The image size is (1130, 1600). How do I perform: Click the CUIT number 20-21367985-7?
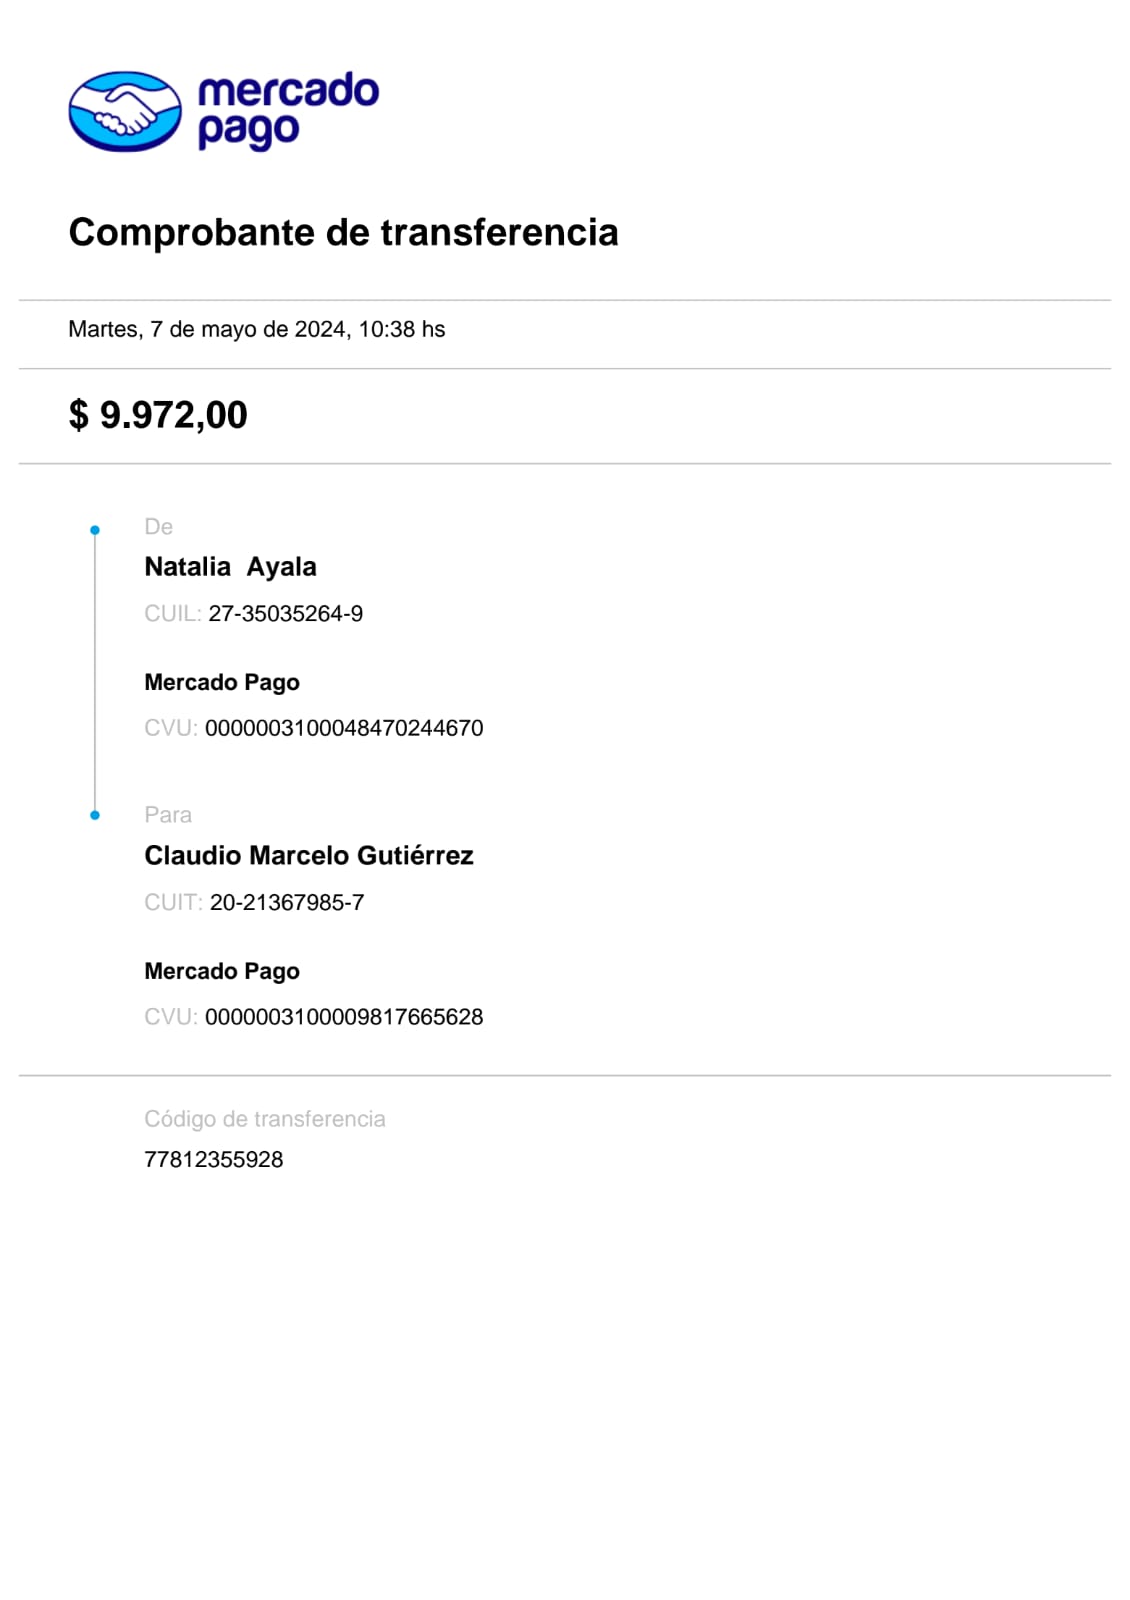point(286,903)
